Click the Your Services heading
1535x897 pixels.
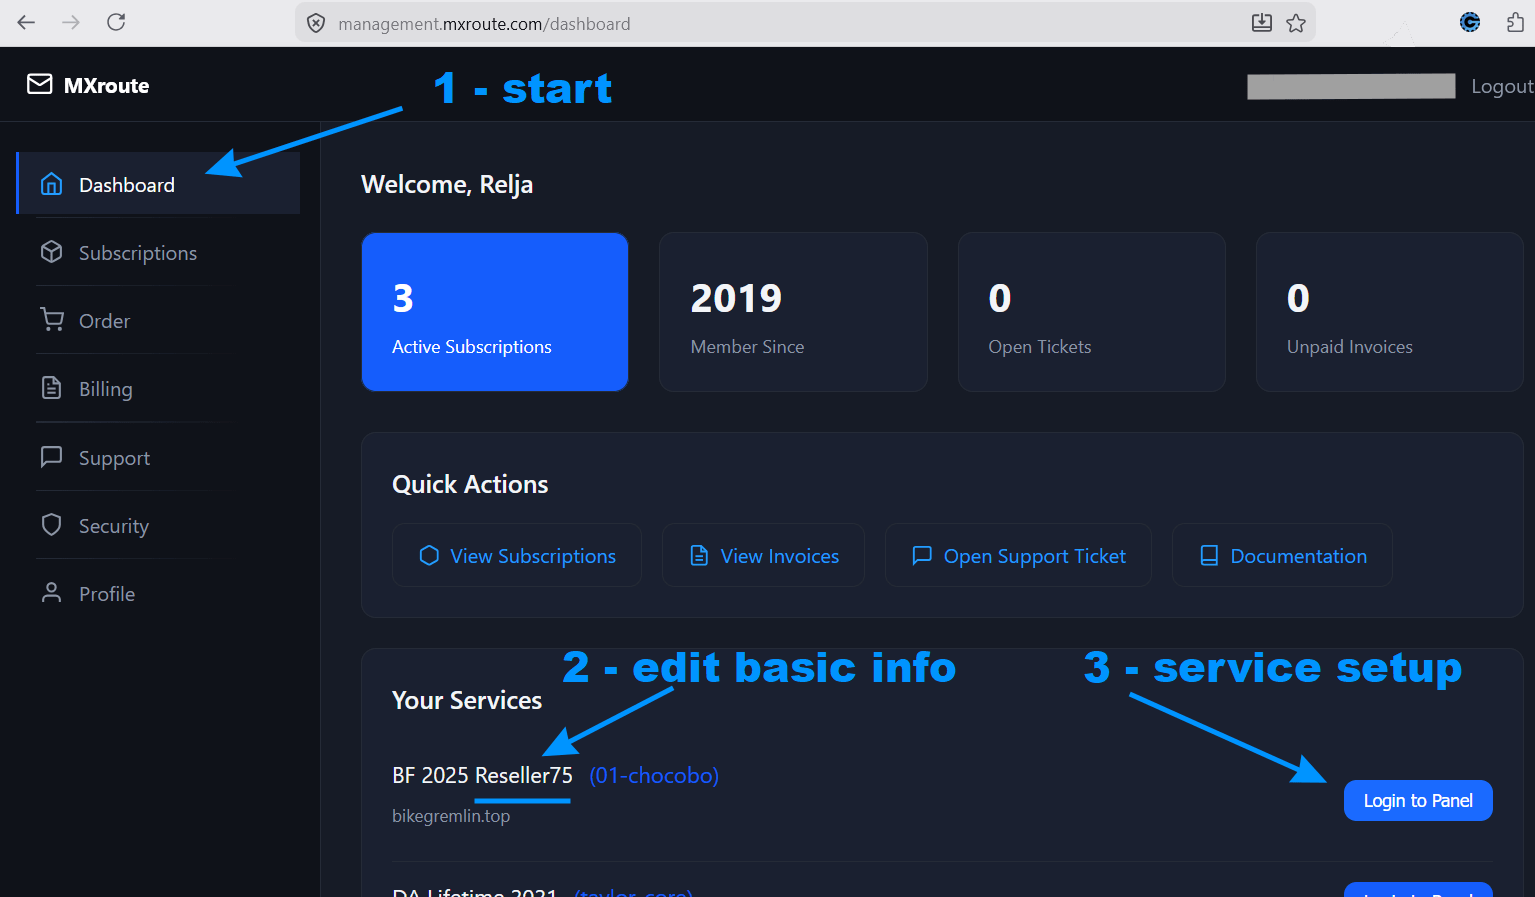pos(467,700)
